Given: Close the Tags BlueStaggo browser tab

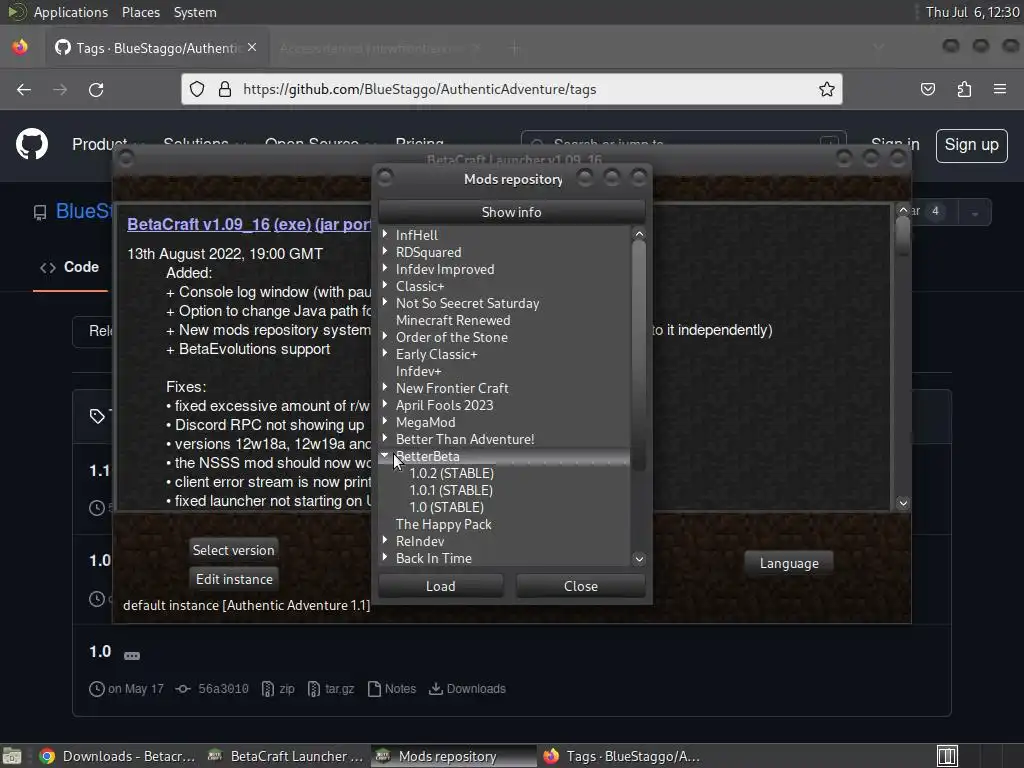Looking at the screenshot, I should [252, 48].
